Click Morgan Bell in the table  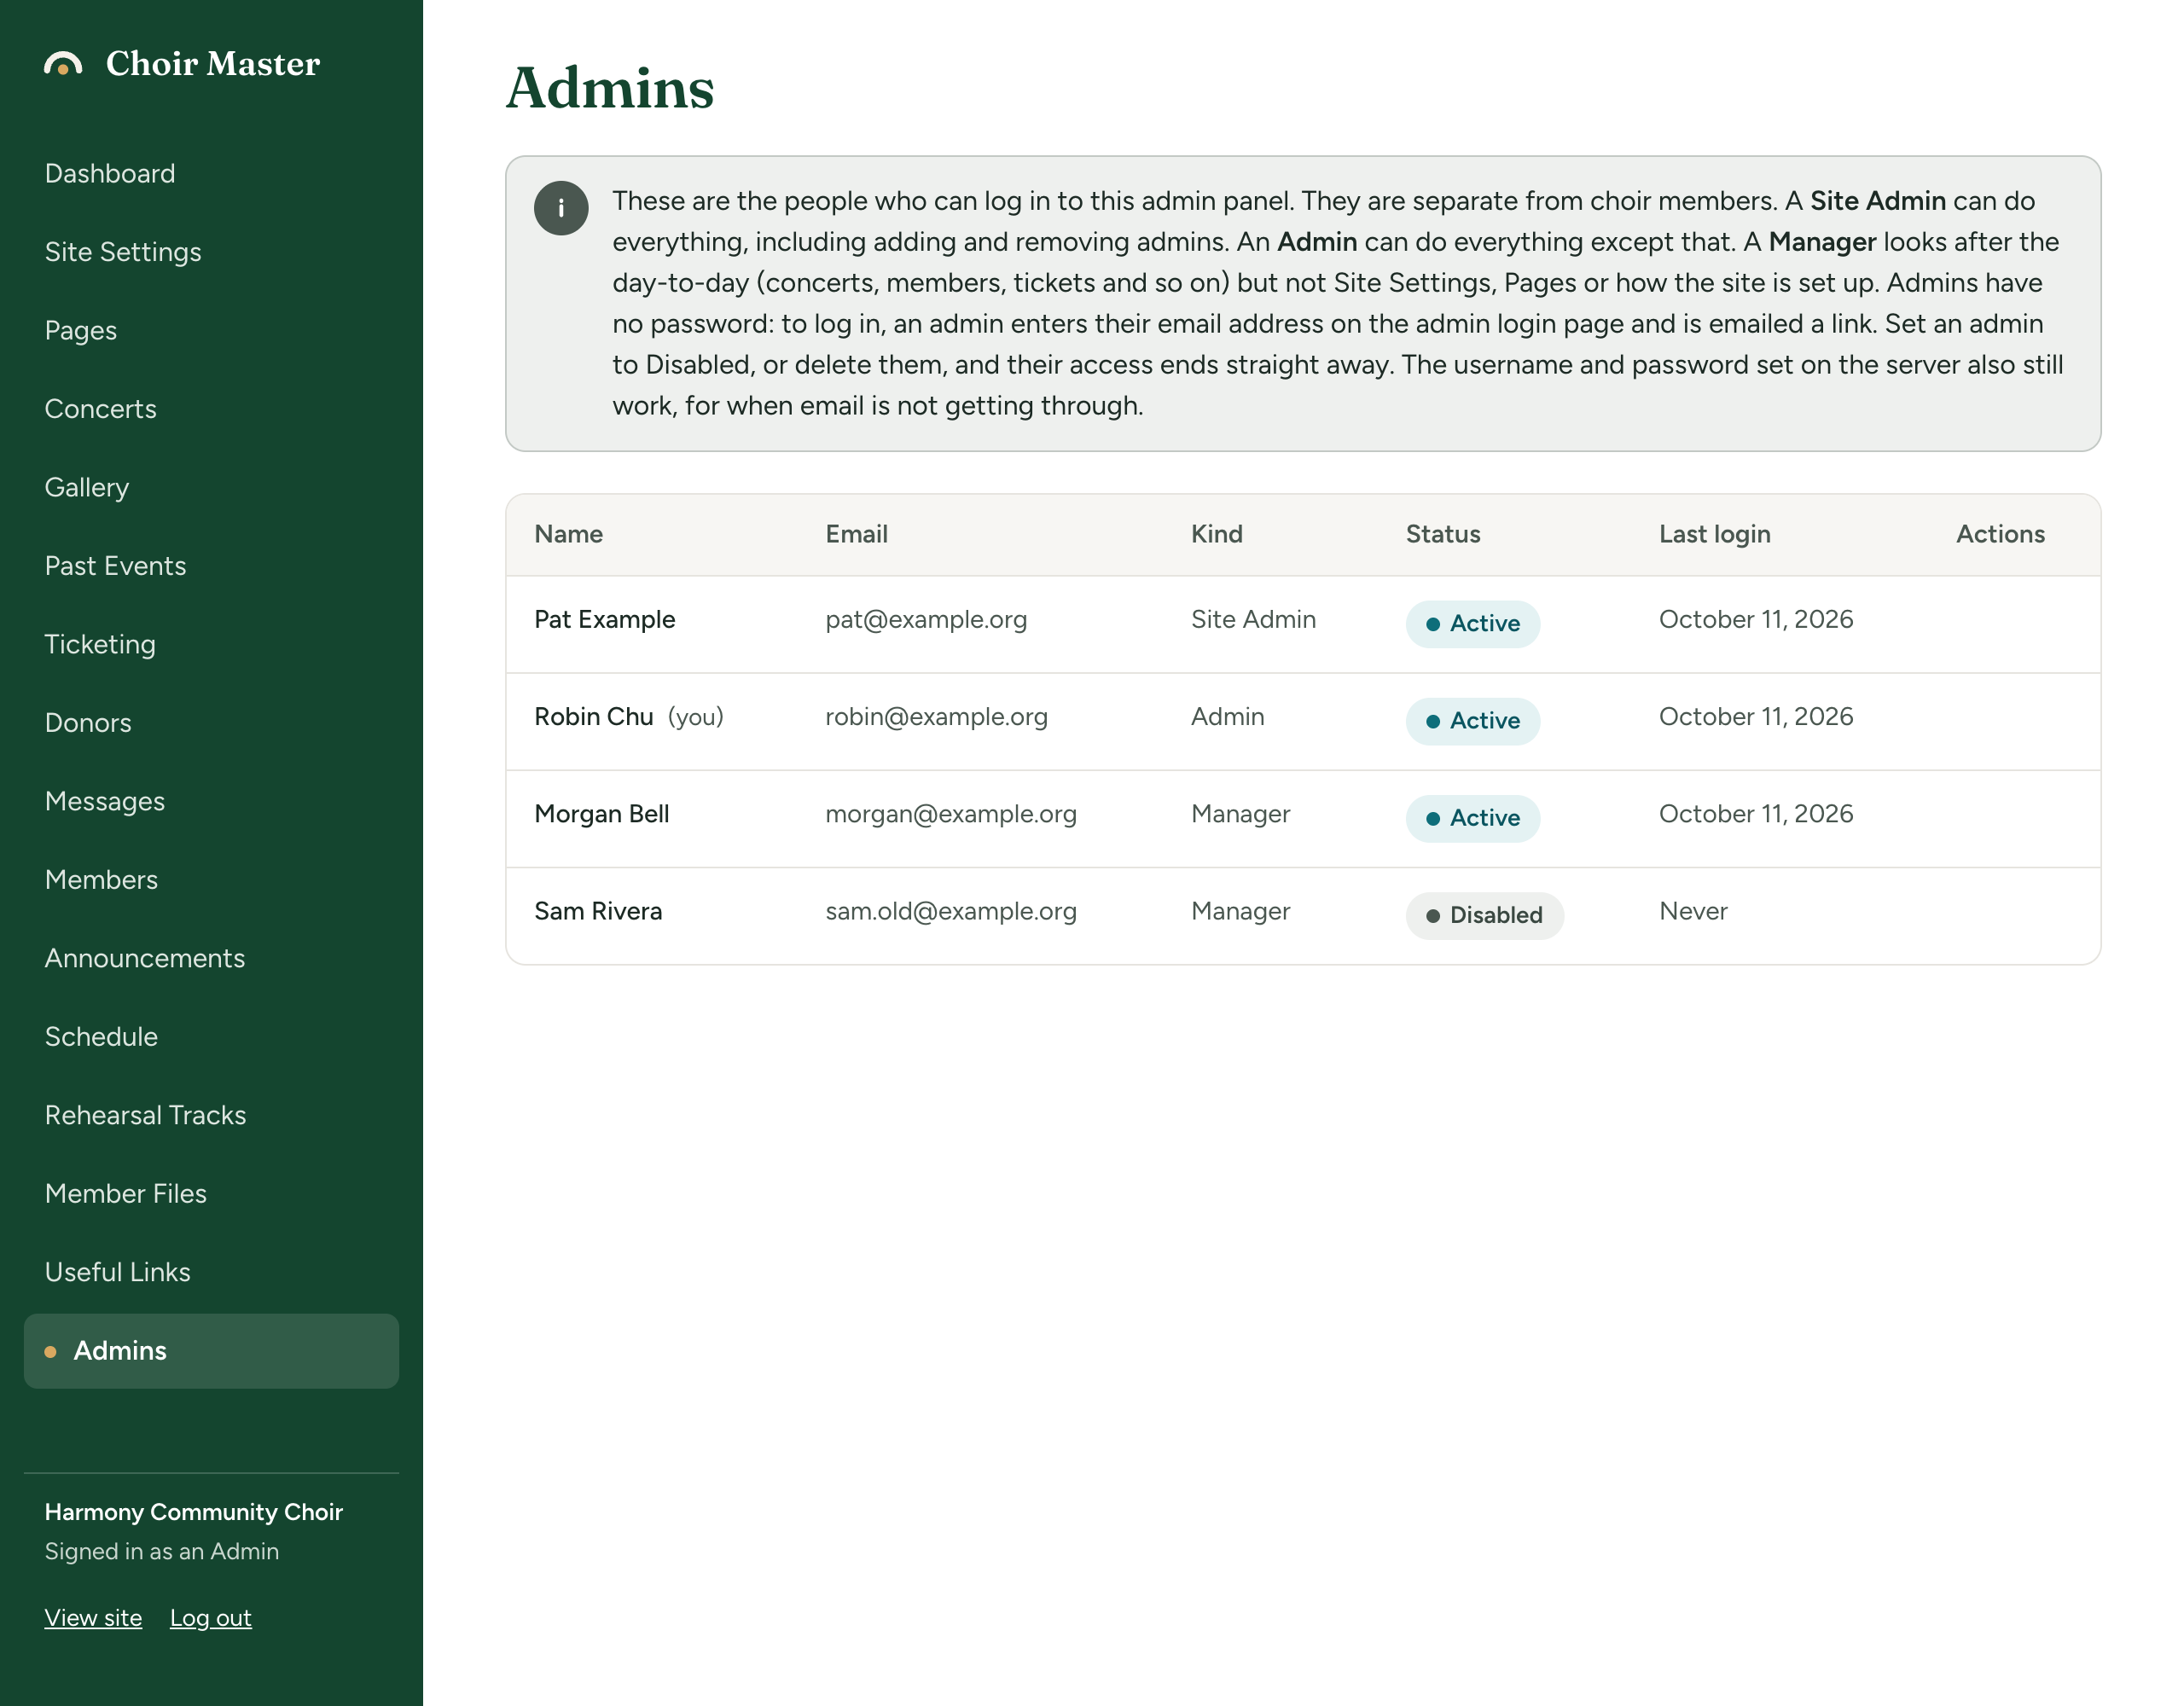tap(602, 814)
